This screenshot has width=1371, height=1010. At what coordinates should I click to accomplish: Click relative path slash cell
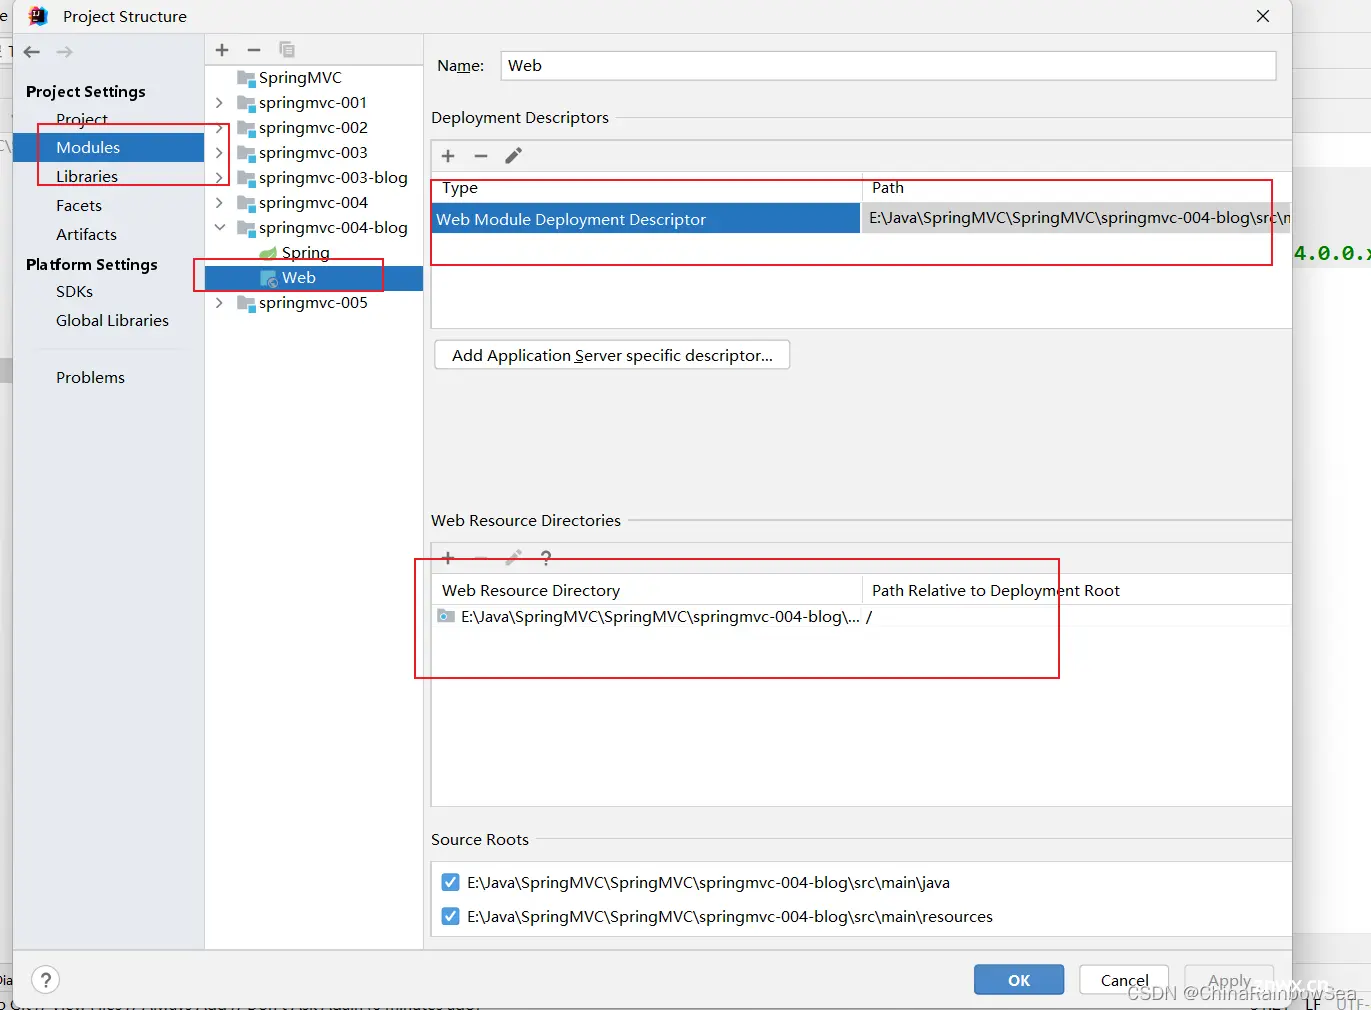point(869,617)
